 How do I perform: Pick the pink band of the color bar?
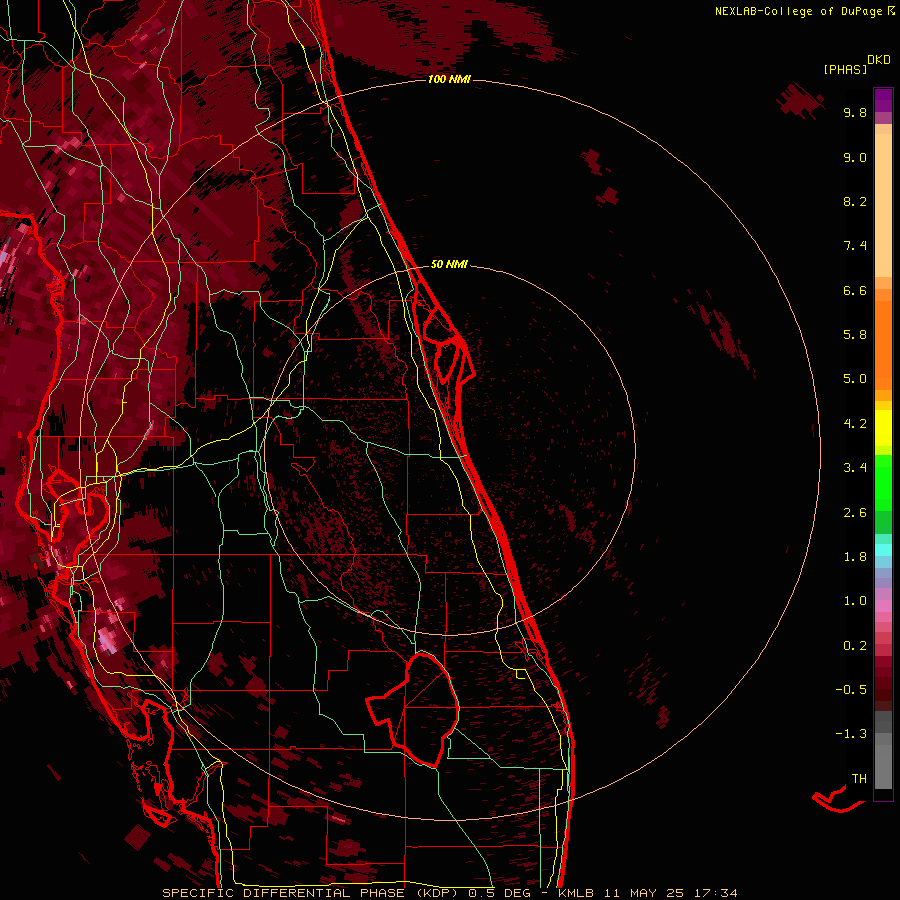point(883,606)
